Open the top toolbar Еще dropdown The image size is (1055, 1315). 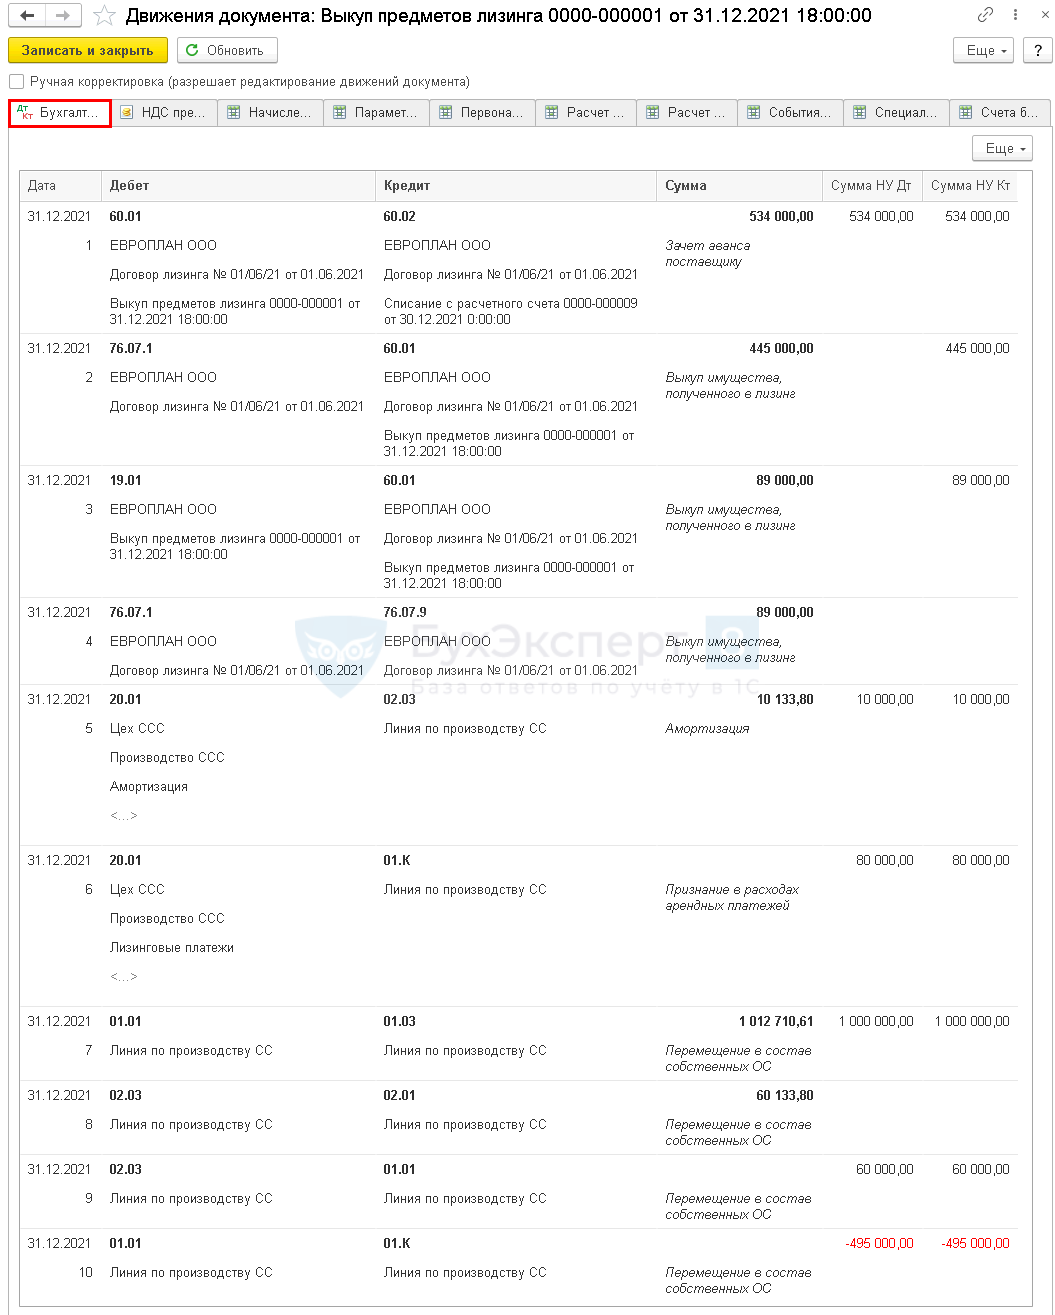click(983, 50)
